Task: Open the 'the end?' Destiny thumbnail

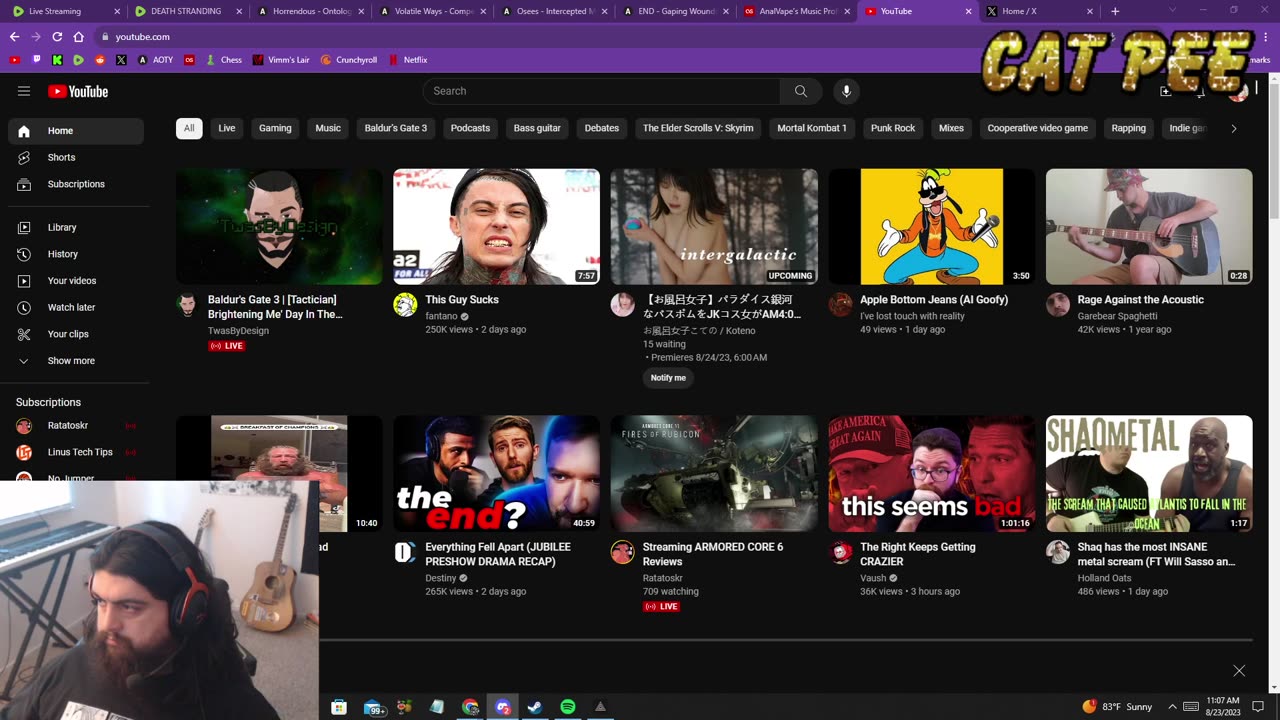Action: point(497,474)
